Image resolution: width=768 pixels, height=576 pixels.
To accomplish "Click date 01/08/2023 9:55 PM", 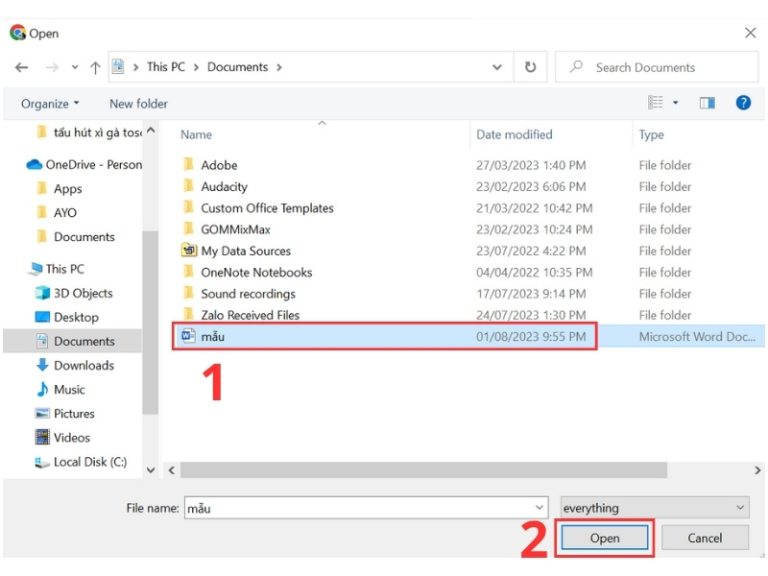I will [531, 336].
